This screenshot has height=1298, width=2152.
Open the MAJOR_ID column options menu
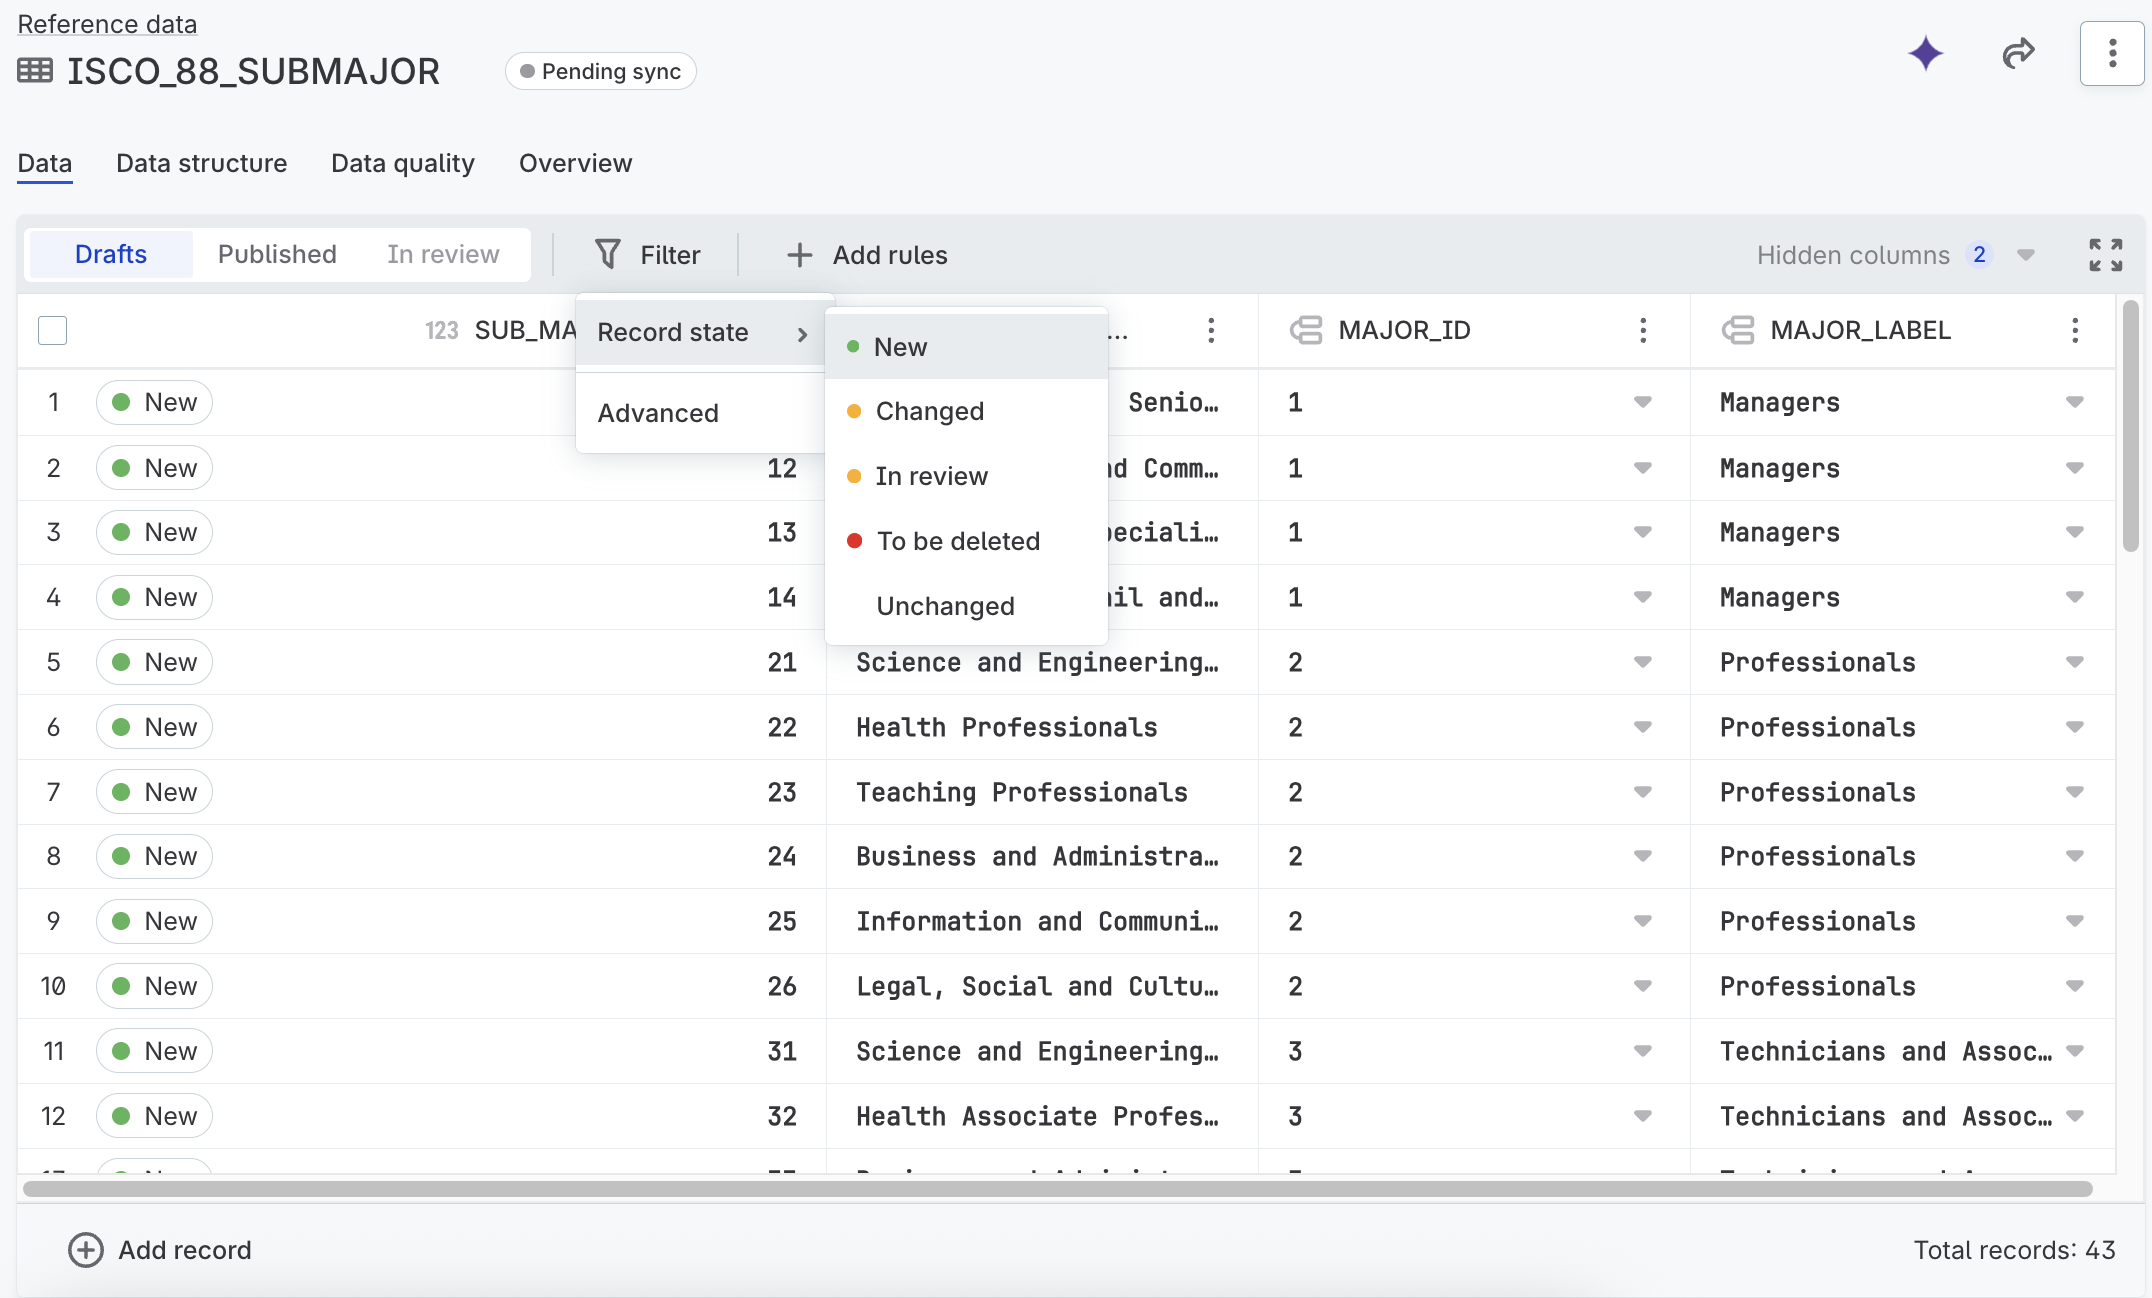[1643, 330]
